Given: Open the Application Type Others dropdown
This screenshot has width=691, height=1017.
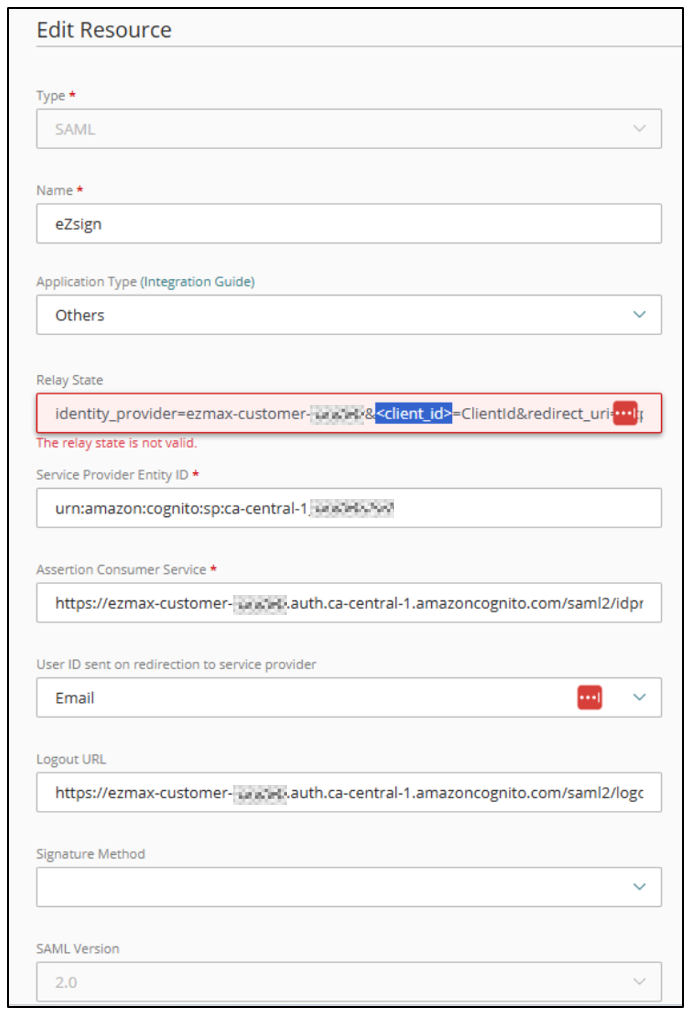Looking at the screenshot, I should (349, 315).
